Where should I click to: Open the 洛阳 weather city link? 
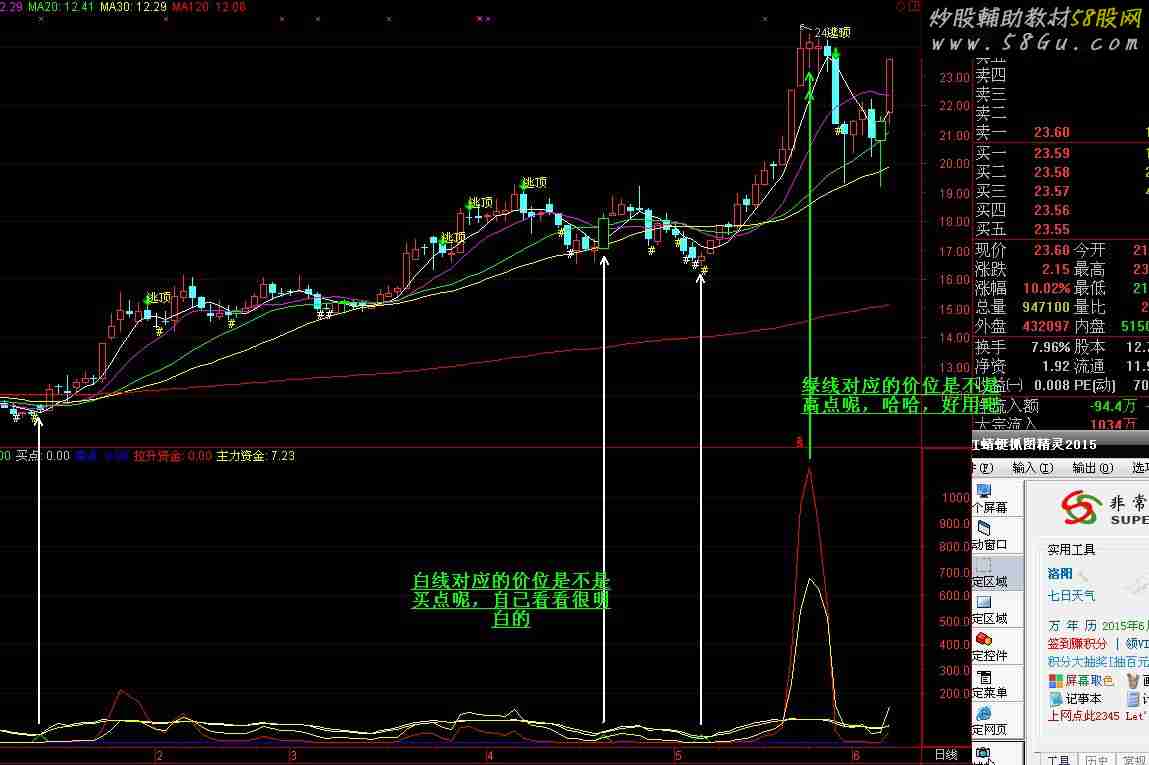click(x=1060, y=573)
